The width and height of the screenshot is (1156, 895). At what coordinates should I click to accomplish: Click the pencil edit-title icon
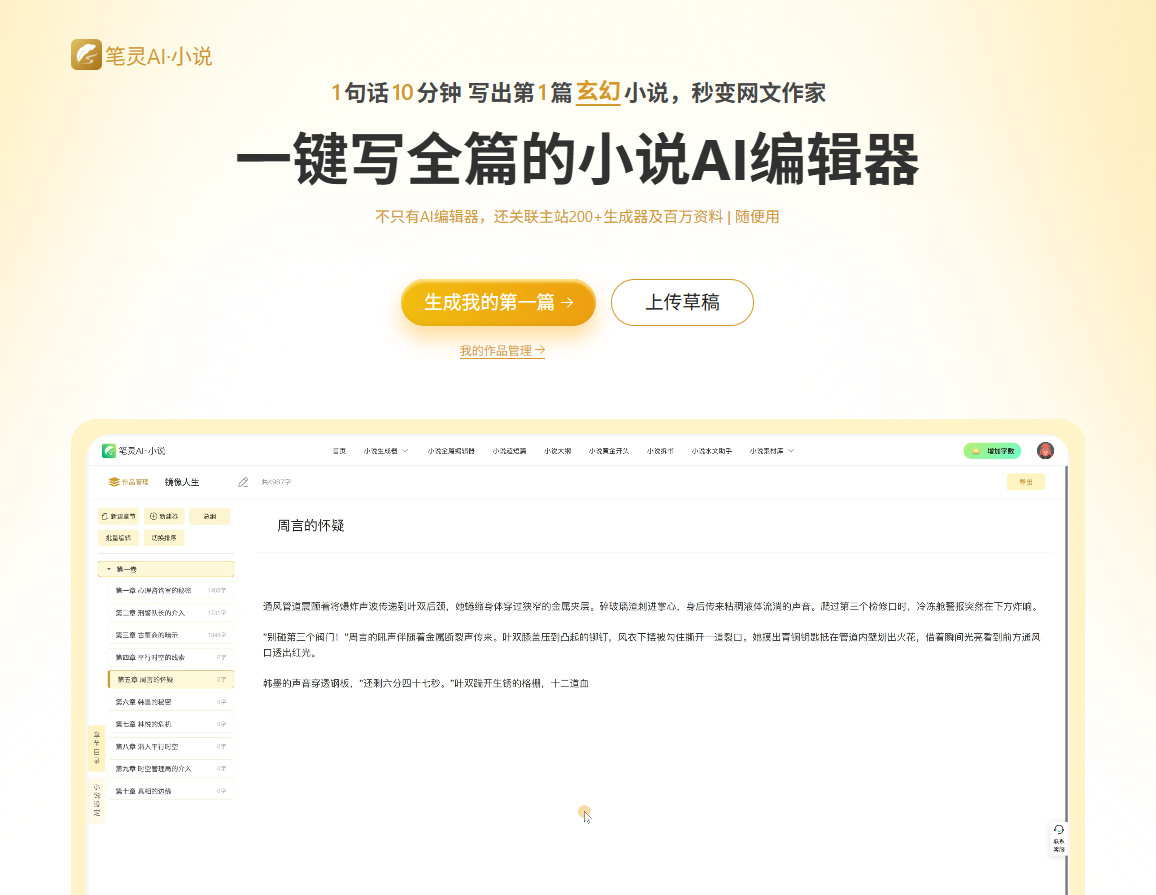coord(243,482)
